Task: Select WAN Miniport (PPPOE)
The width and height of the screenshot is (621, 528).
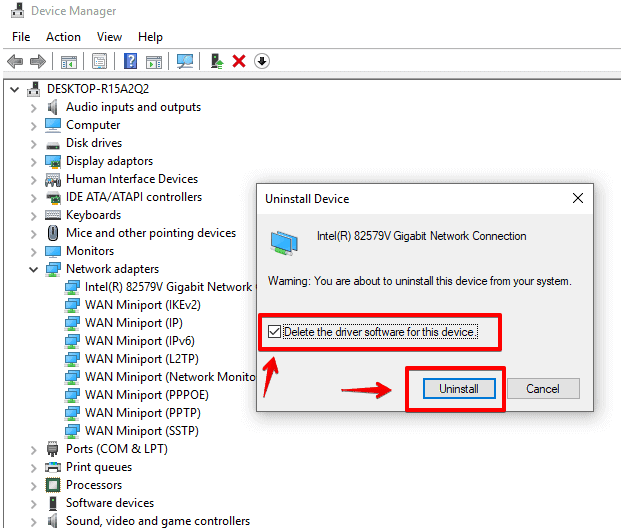Action: (x=147, y=395)
